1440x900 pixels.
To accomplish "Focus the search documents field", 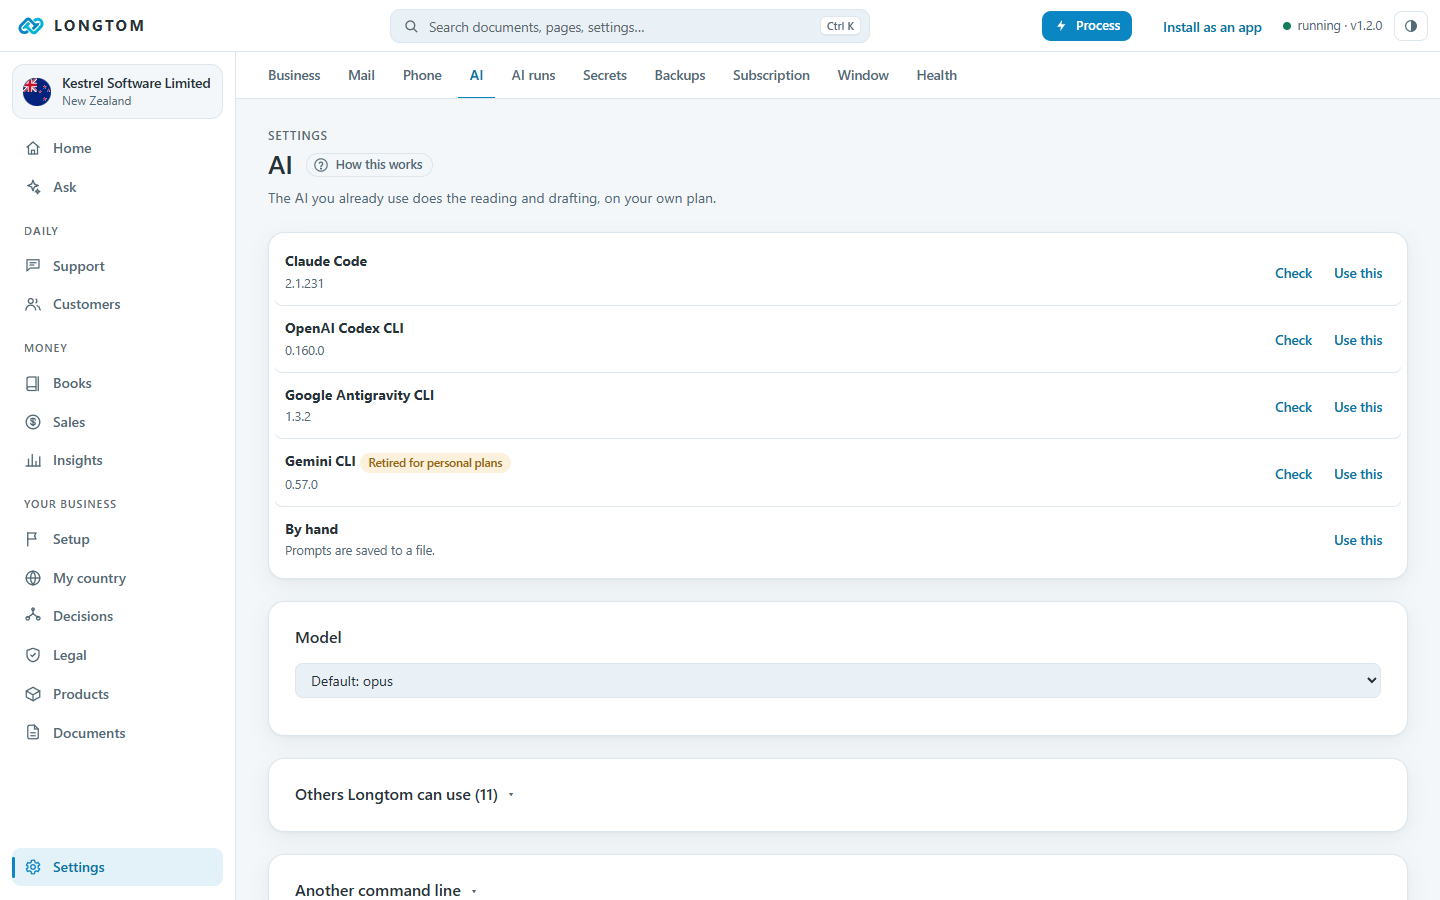I will [x=630, y=27].
